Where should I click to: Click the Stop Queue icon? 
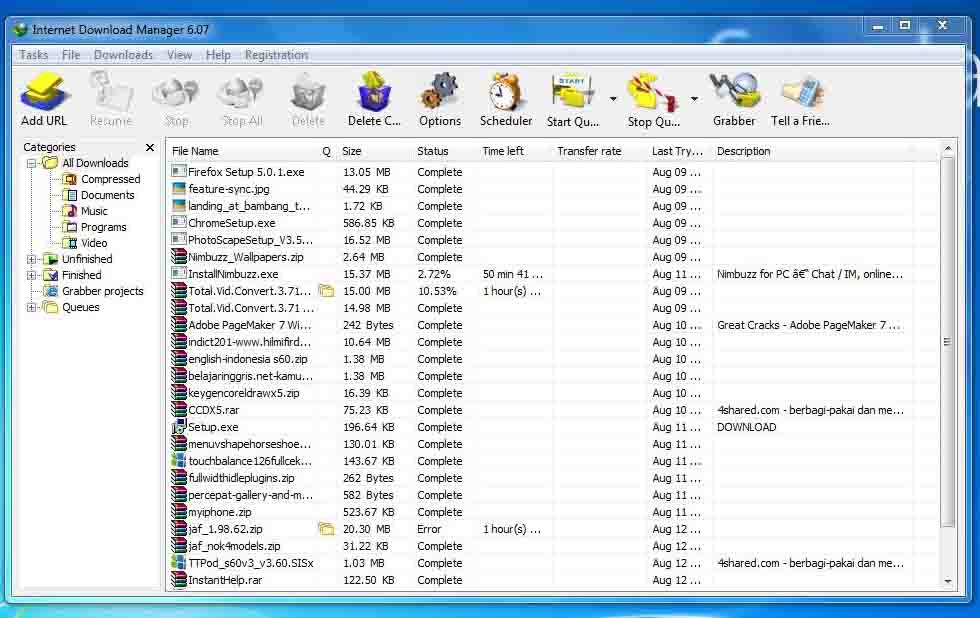coord(653,92)
